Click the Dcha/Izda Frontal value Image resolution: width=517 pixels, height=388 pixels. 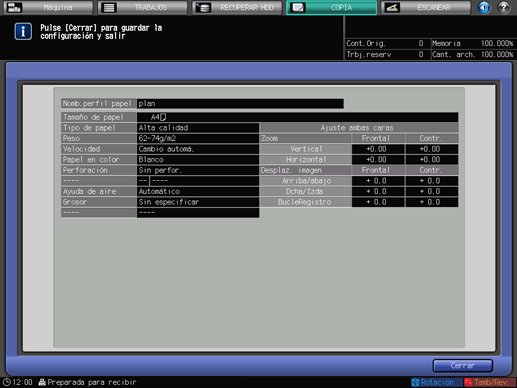click(378, 191)
